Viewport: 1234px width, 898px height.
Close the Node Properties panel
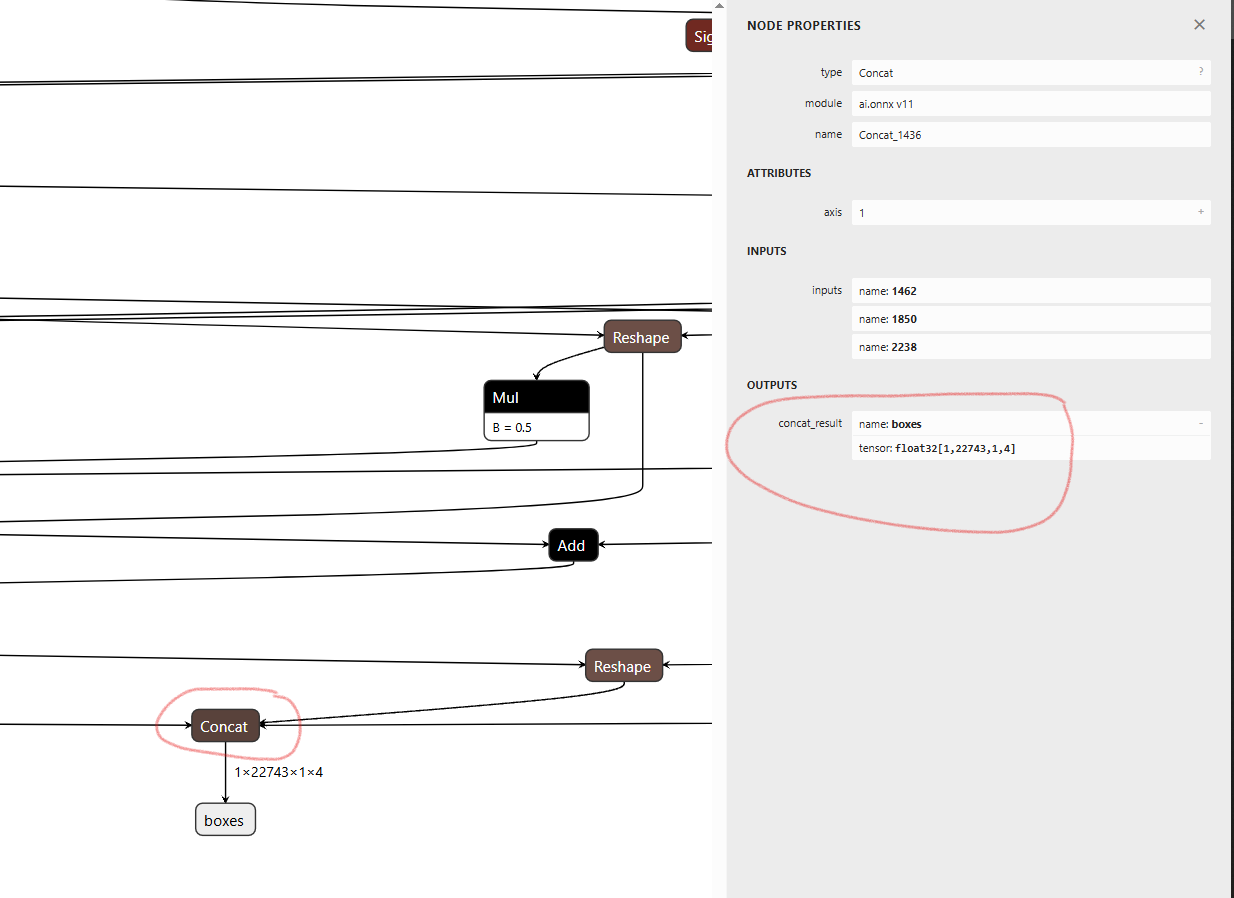pyautogui.click(x=1199, y=25)
